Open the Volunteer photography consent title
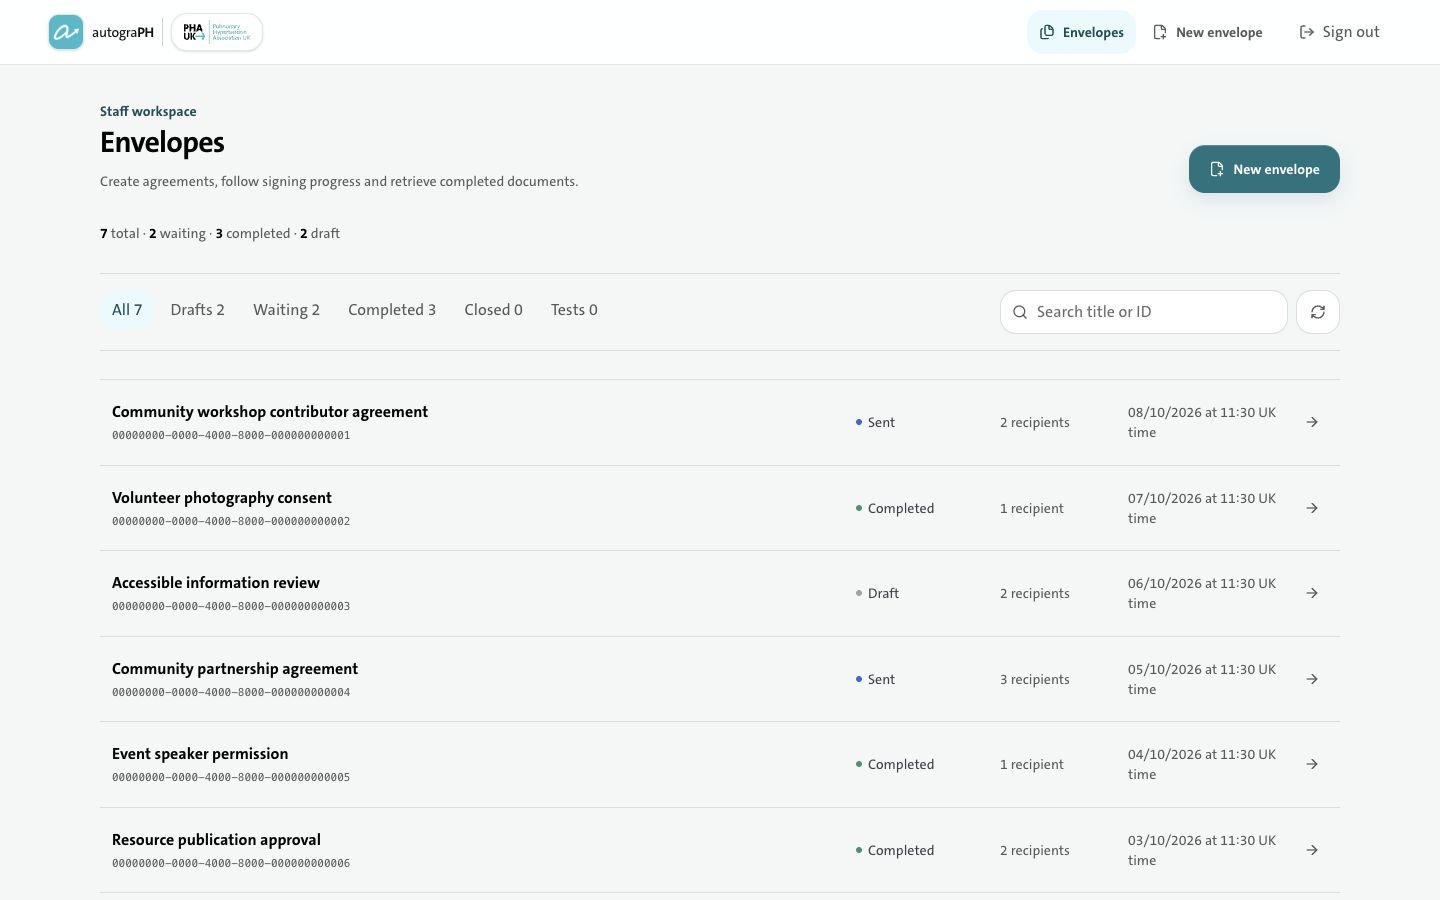The height and width of the screenshot is (900, 1440). click(x=222, y=498)
